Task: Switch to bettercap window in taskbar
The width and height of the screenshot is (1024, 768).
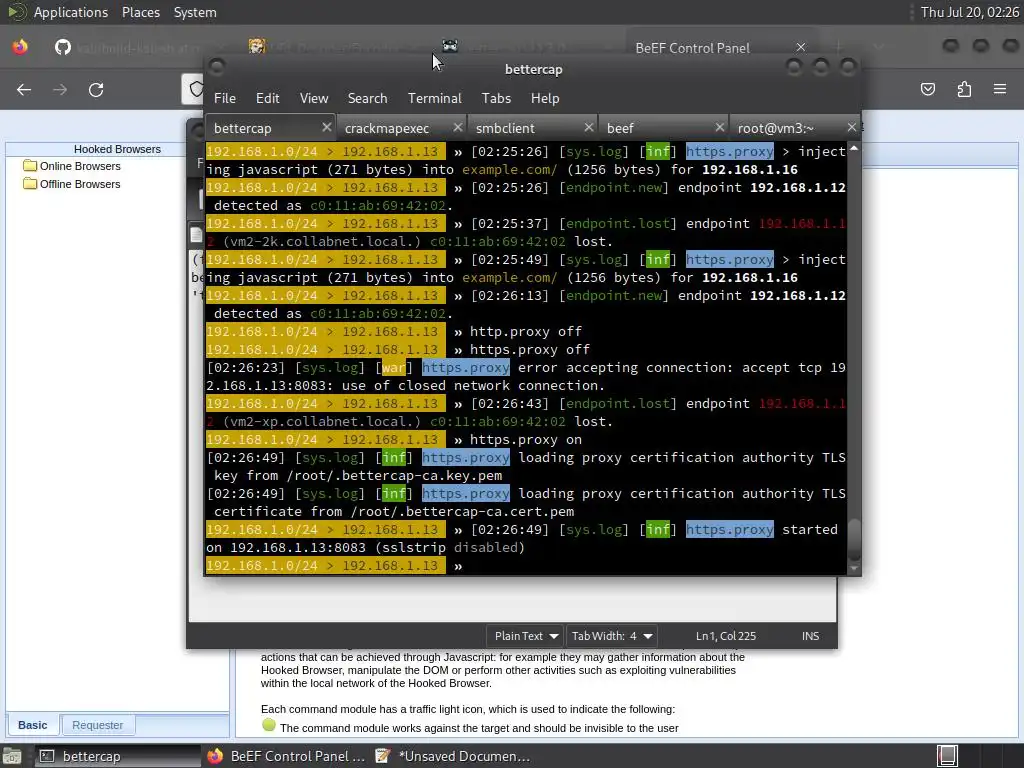Action: [x=116, y=756]
